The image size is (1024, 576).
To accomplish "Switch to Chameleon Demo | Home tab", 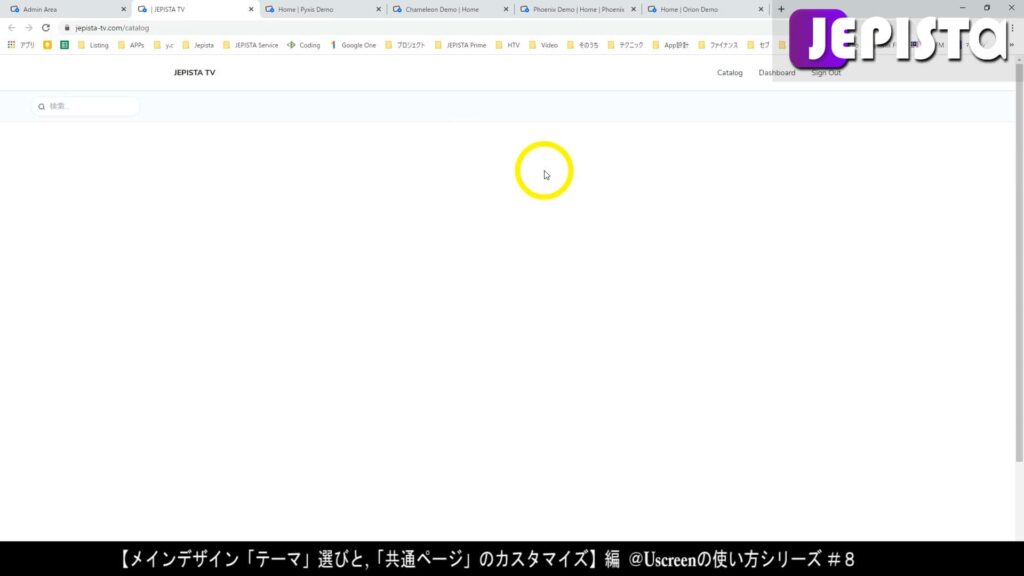I will tap(449, 9).
